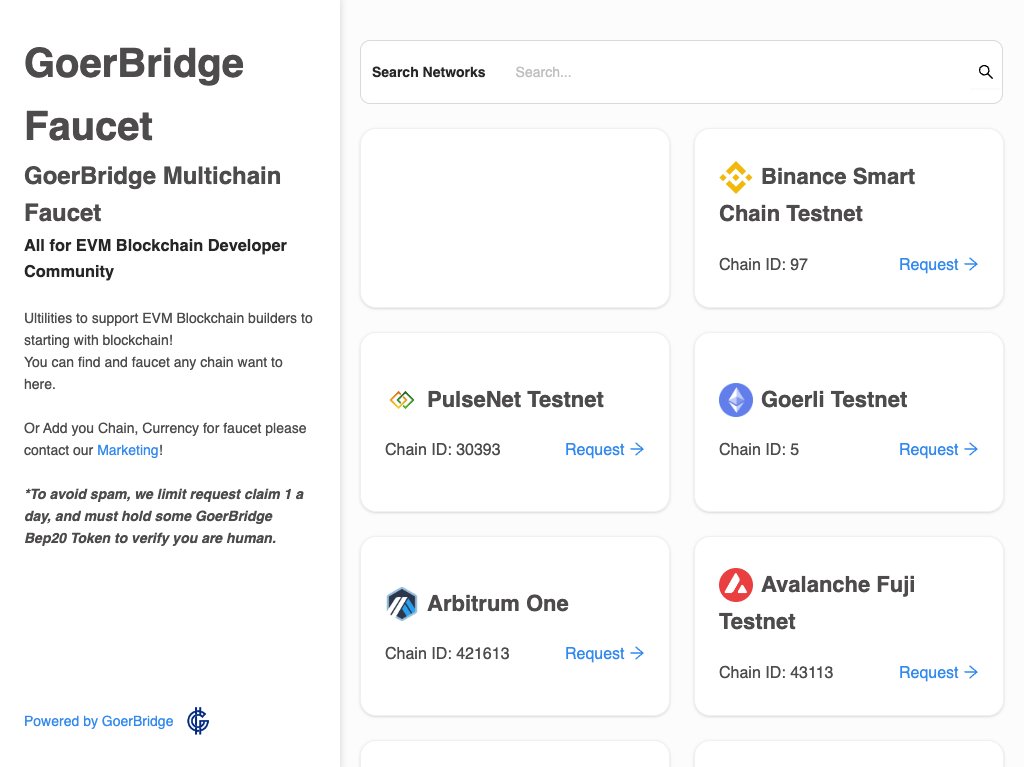
Task: Click the Goerli Testnet title
Action: (x=834, y=399)
